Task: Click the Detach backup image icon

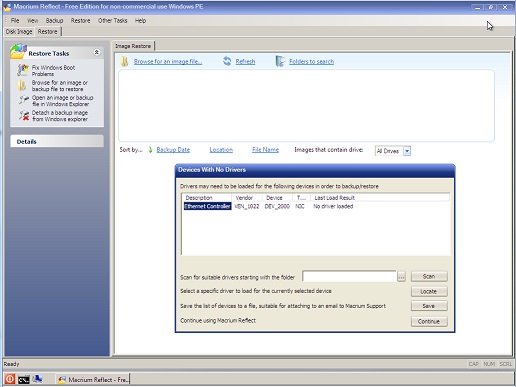Action: (x=24, y=115)
